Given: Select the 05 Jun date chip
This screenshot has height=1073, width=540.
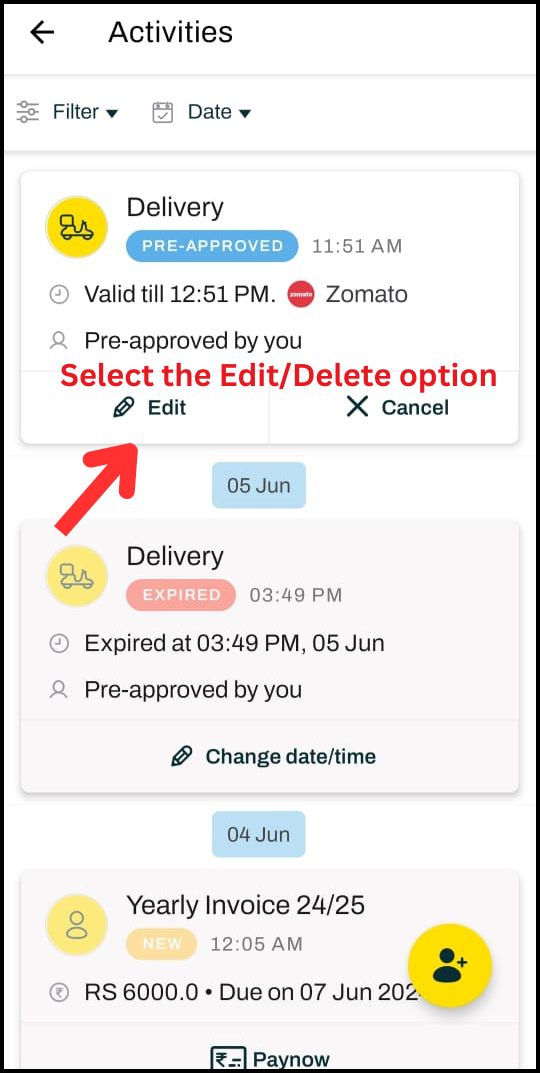Looking at the screenshot, I should [x=259, y=485].
